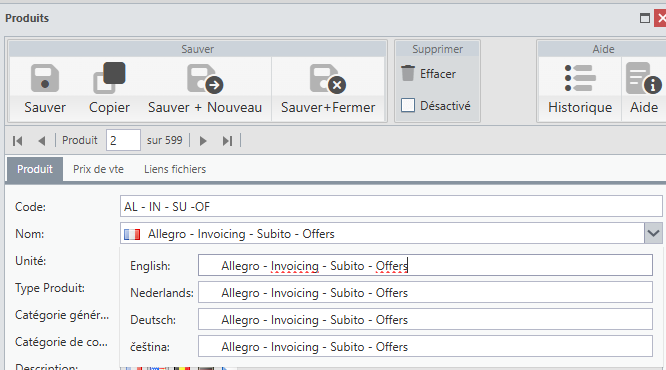Click the Produits window title
The height and width of the screenshot is (370, 666).
(x=27, y=18)
